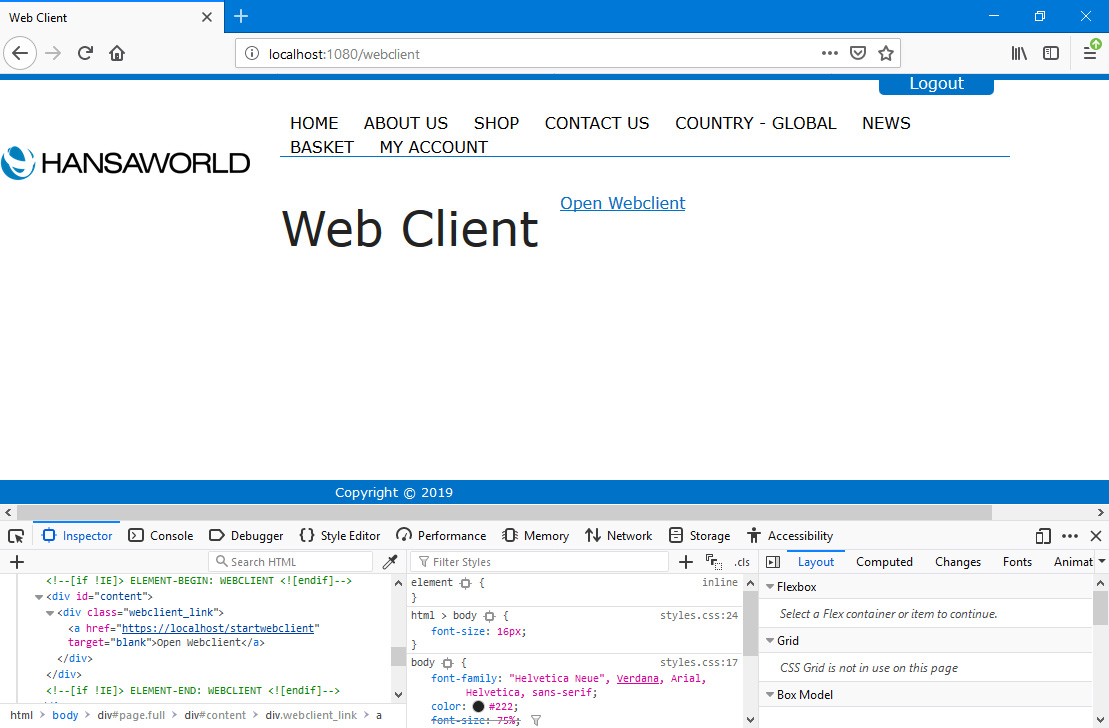Select the Computed sidebar tab

click(884, 562)
